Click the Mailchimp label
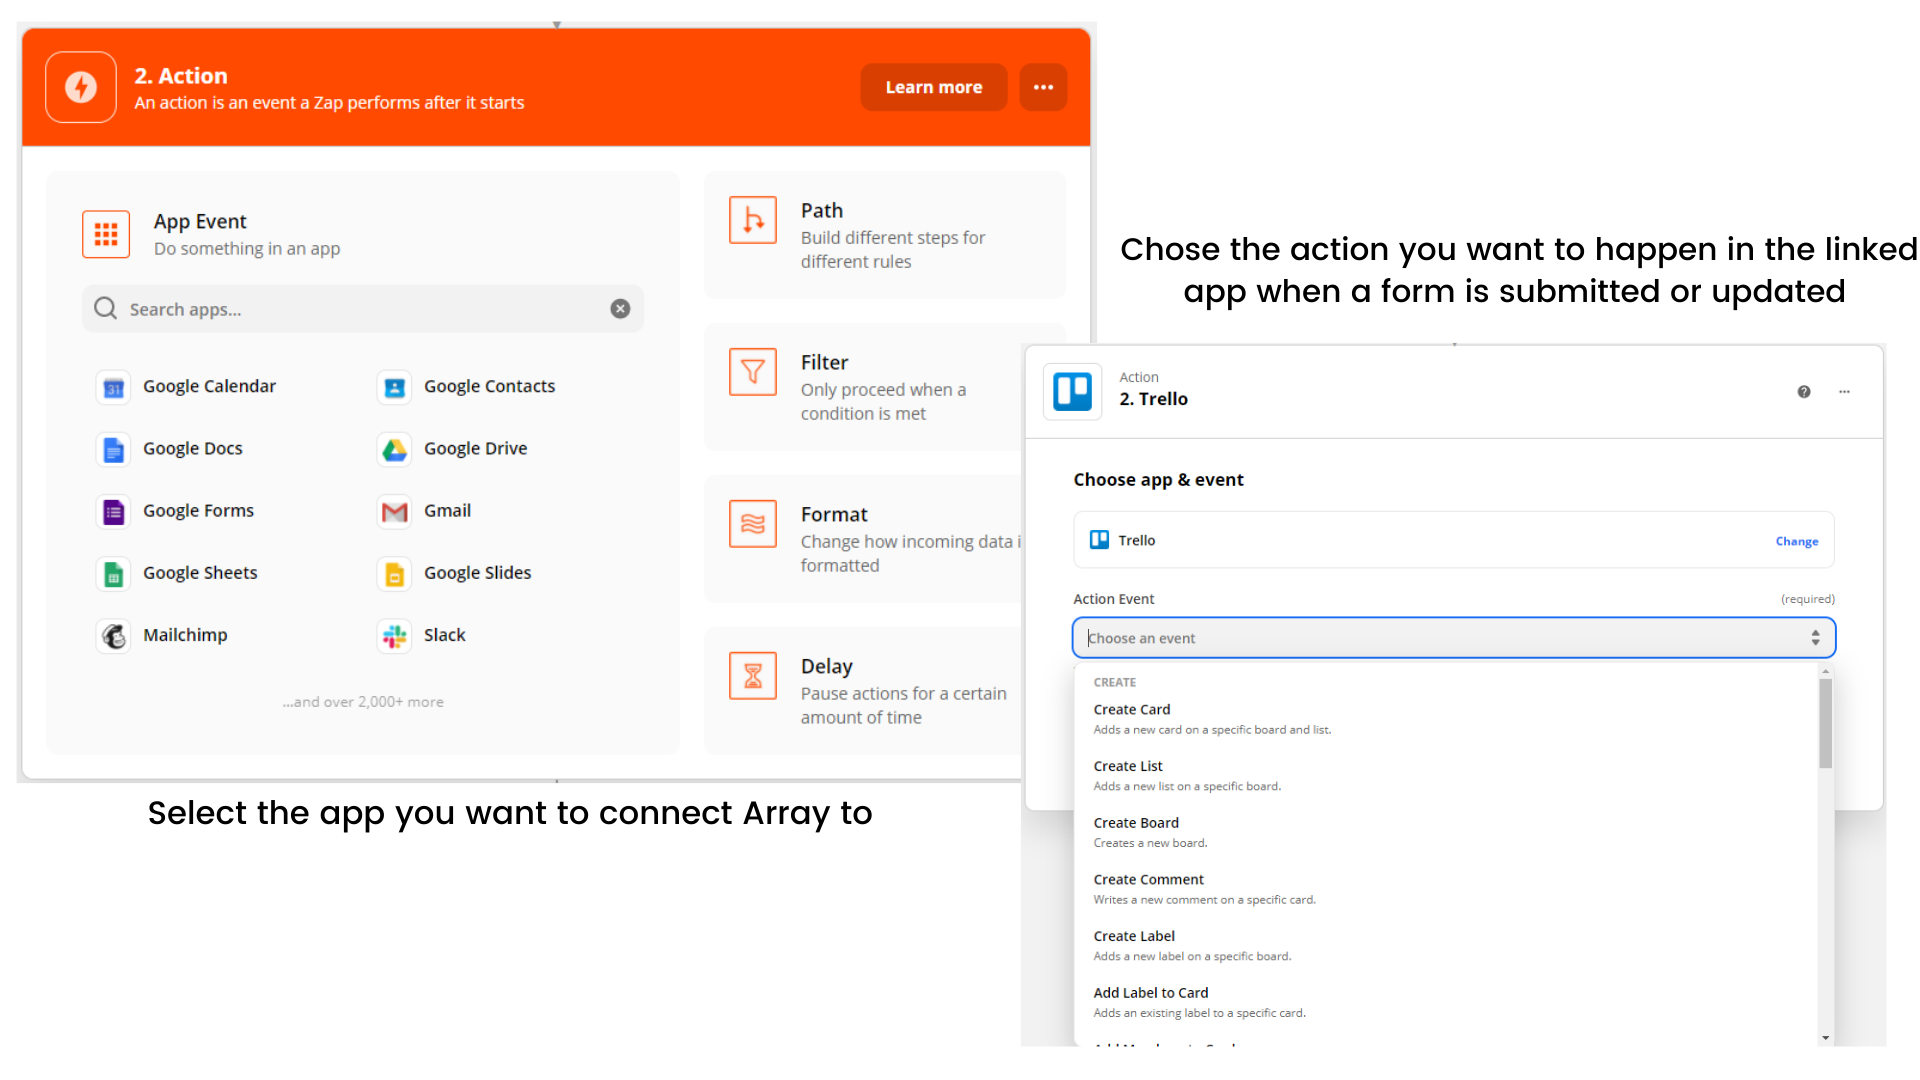The image size is (1920, 1080). (x=185, y=635)
